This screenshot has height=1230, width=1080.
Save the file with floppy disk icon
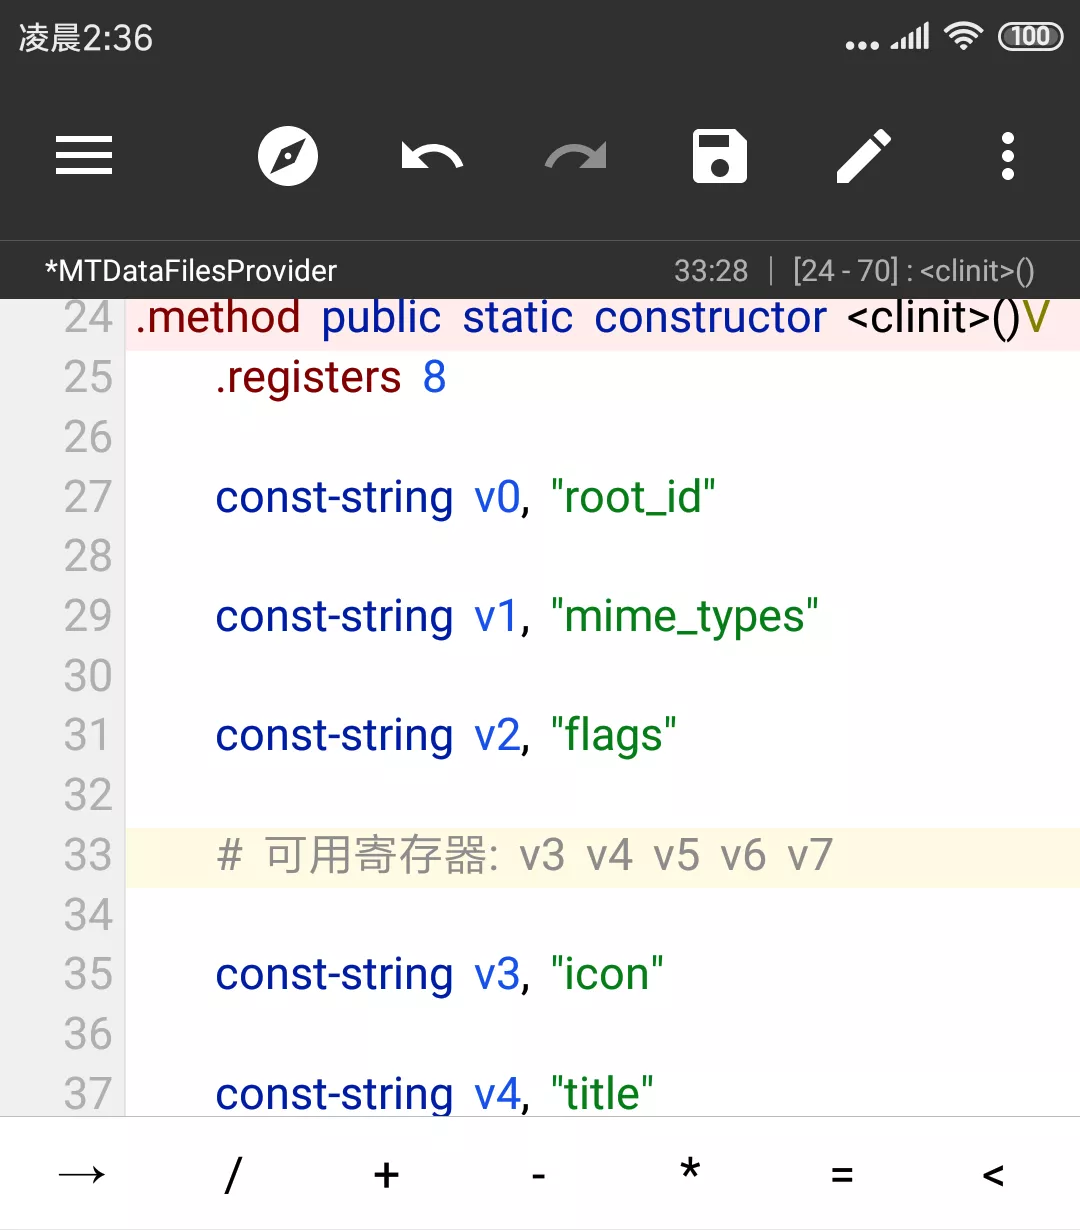[720, 156]
